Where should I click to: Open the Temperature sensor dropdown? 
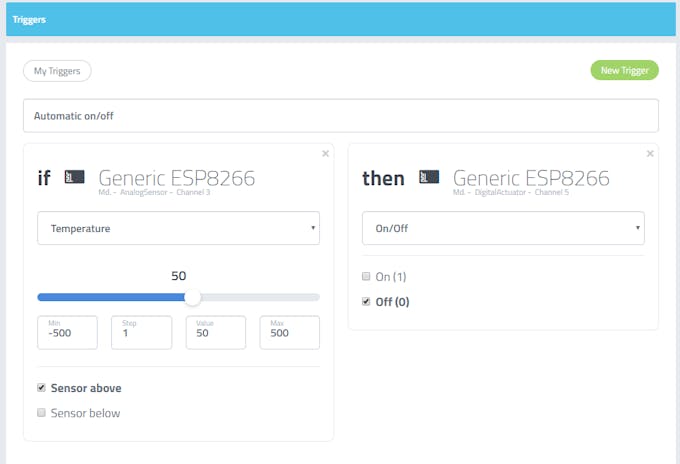click(x=179, y=228)
